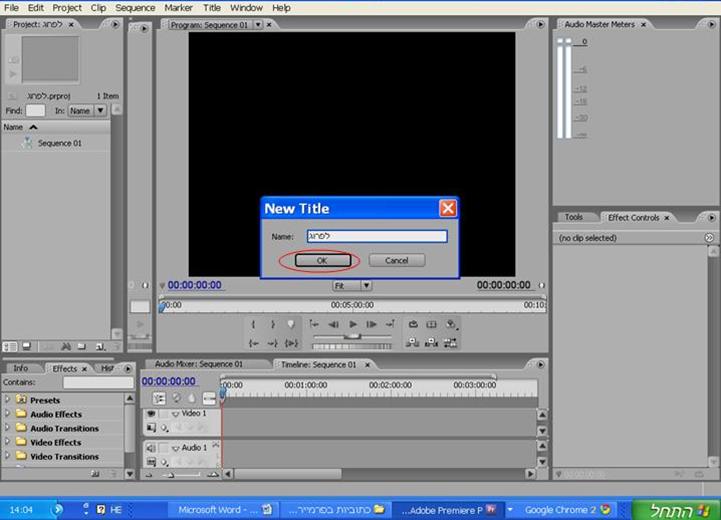
Task: Click the shuttle slider in Program monitor
Action: (x=353, y=337)
